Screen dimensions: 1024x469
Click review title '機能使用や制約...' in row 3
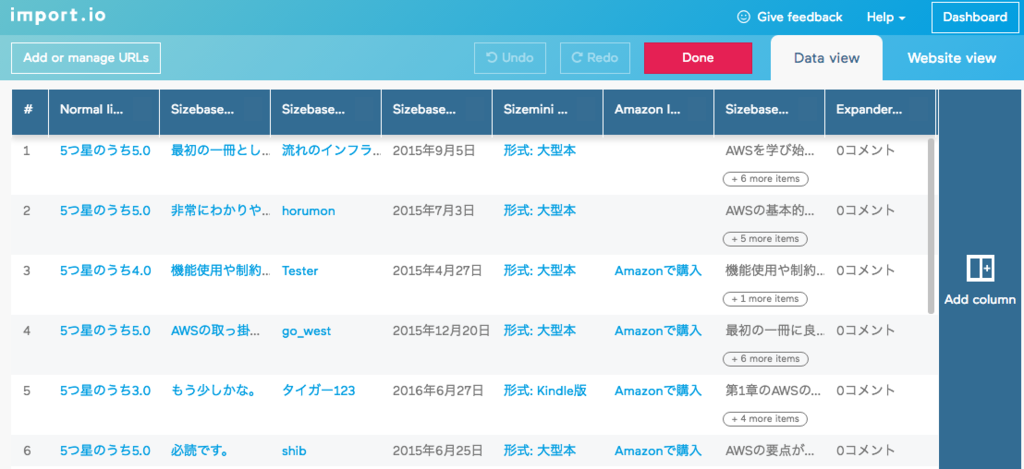pyautogui.click(x=220, y=271)
